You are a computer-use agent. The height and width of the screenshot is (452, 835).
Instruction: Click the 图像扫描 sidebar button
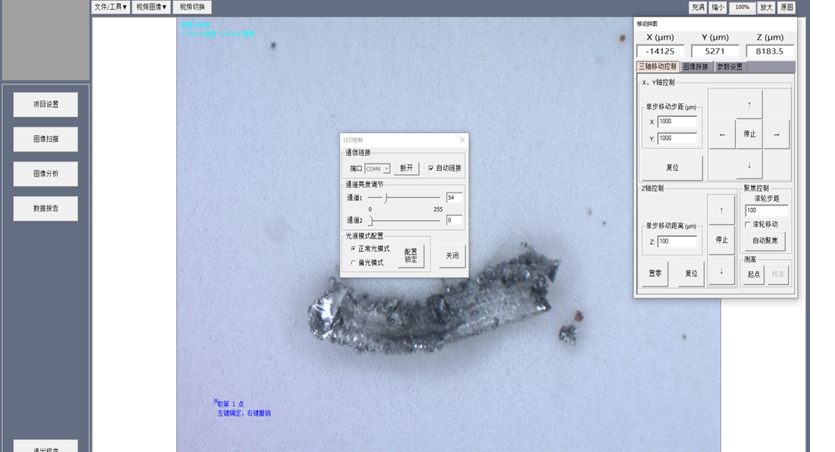[46, 139]
